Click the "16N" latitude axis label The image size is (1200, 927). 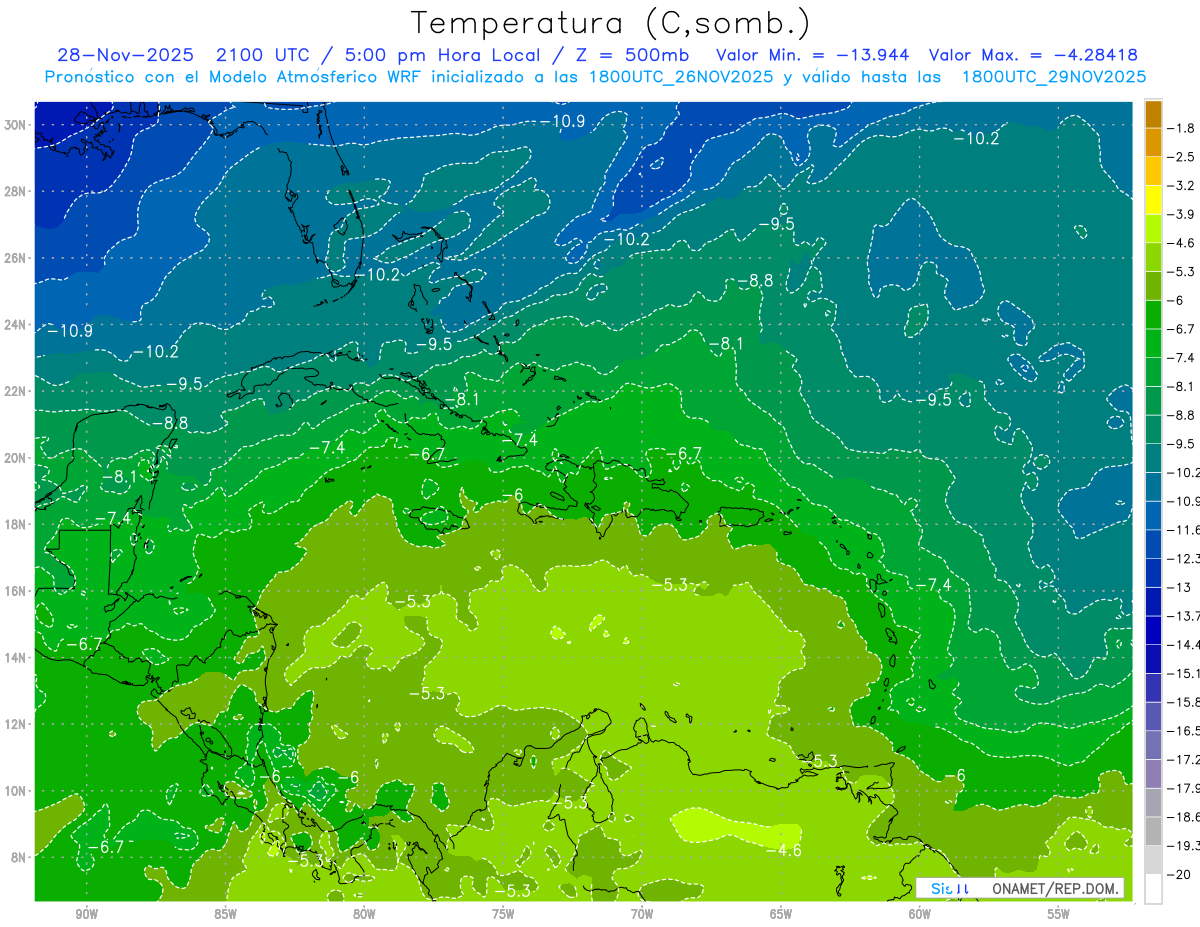point(16,591)
